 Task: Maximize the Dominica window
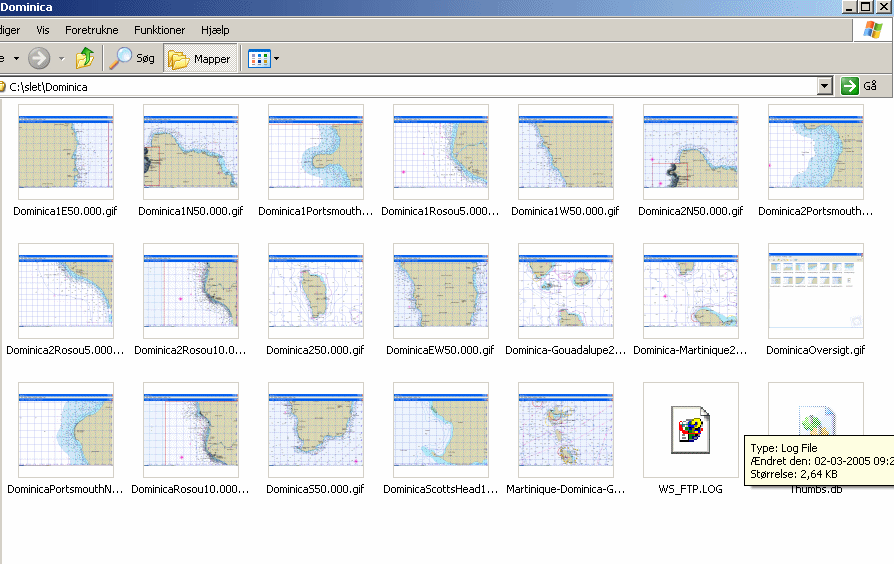tap(865, 7)
